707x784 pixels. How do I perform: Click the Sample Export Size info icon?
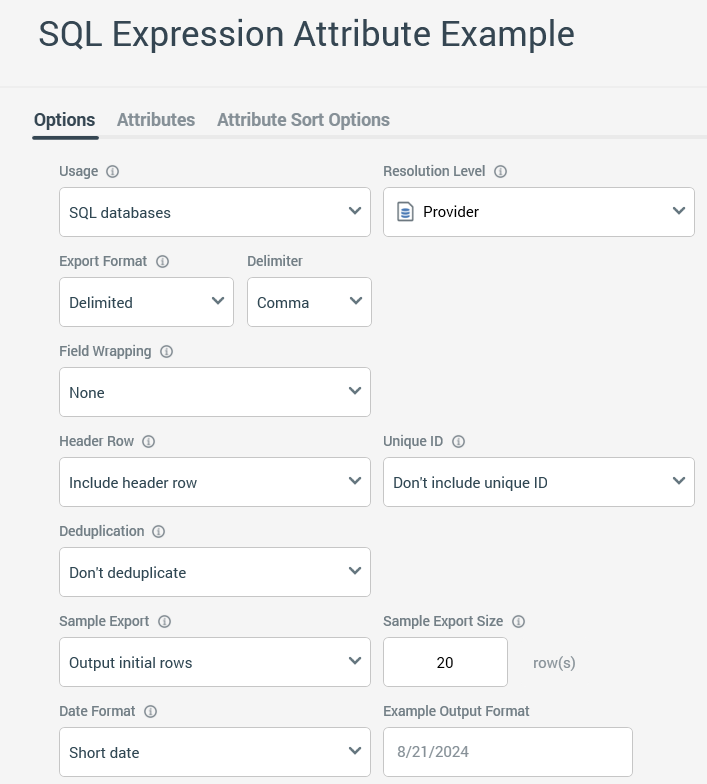click(518, 621)
